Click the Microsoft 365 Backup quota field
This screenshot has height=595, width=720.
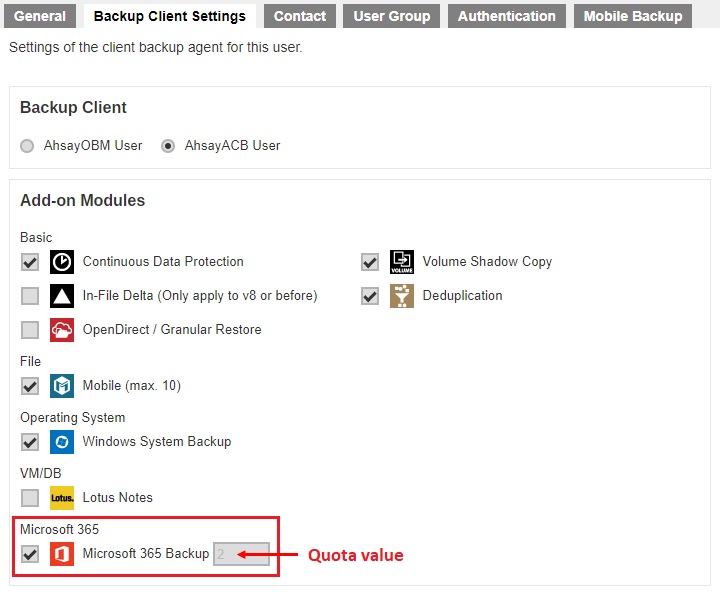(241, 554)
